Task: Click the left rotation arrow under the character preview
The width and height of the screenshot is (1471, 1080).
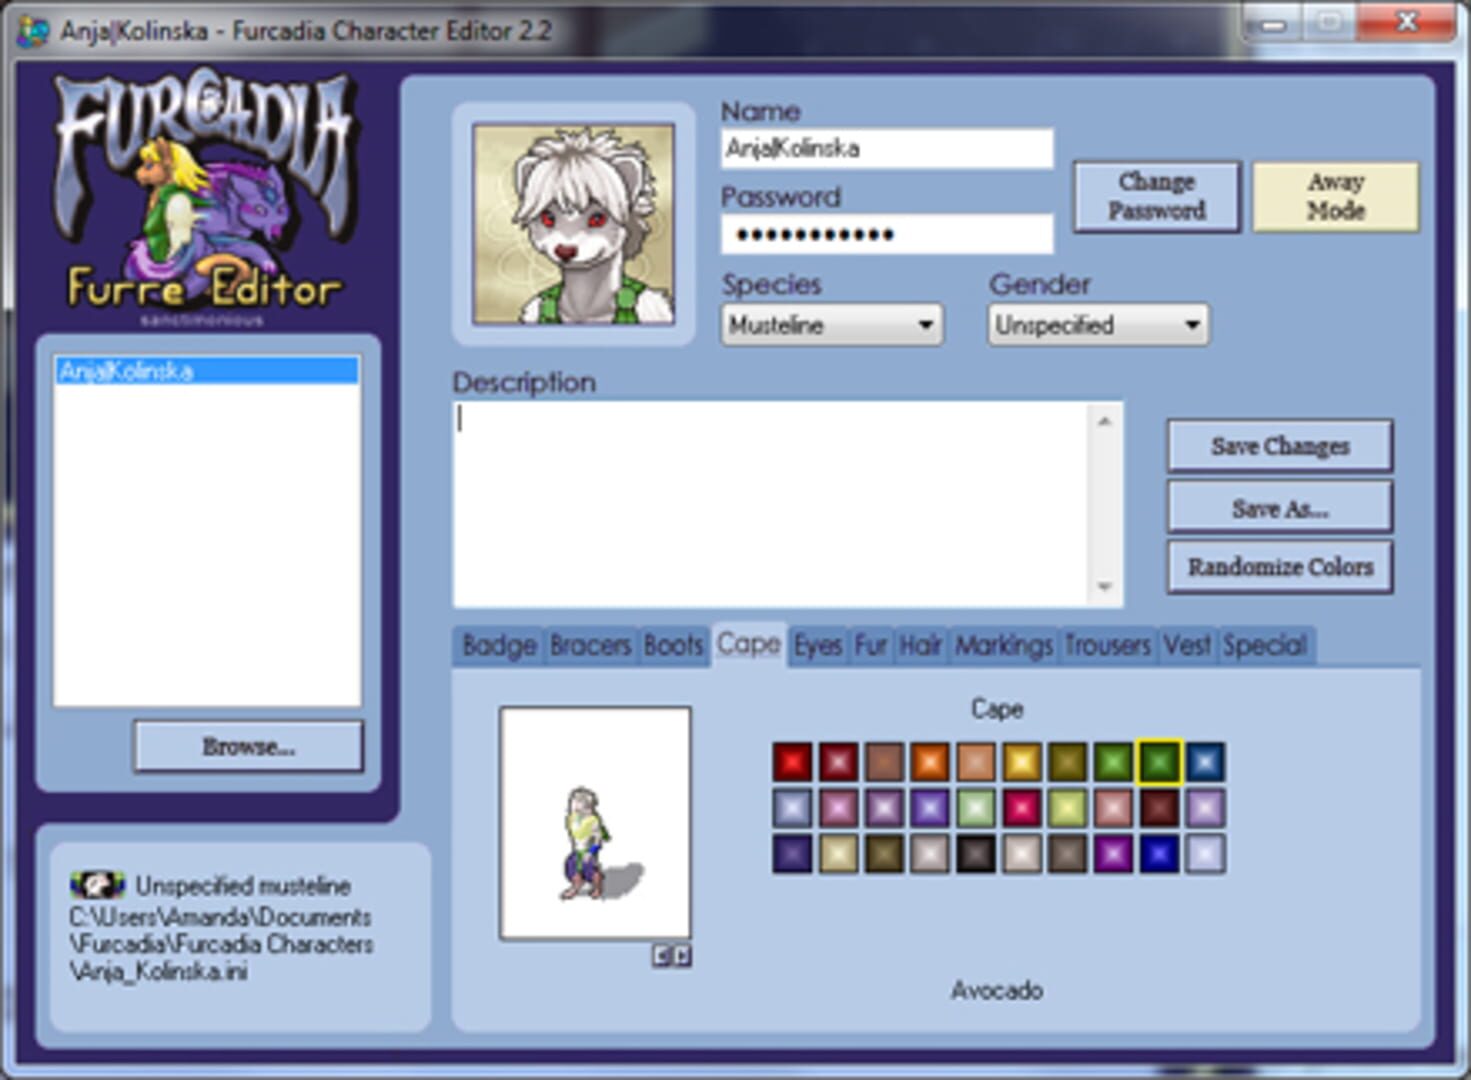Action: pyautogui.click(x=662, y=955)
